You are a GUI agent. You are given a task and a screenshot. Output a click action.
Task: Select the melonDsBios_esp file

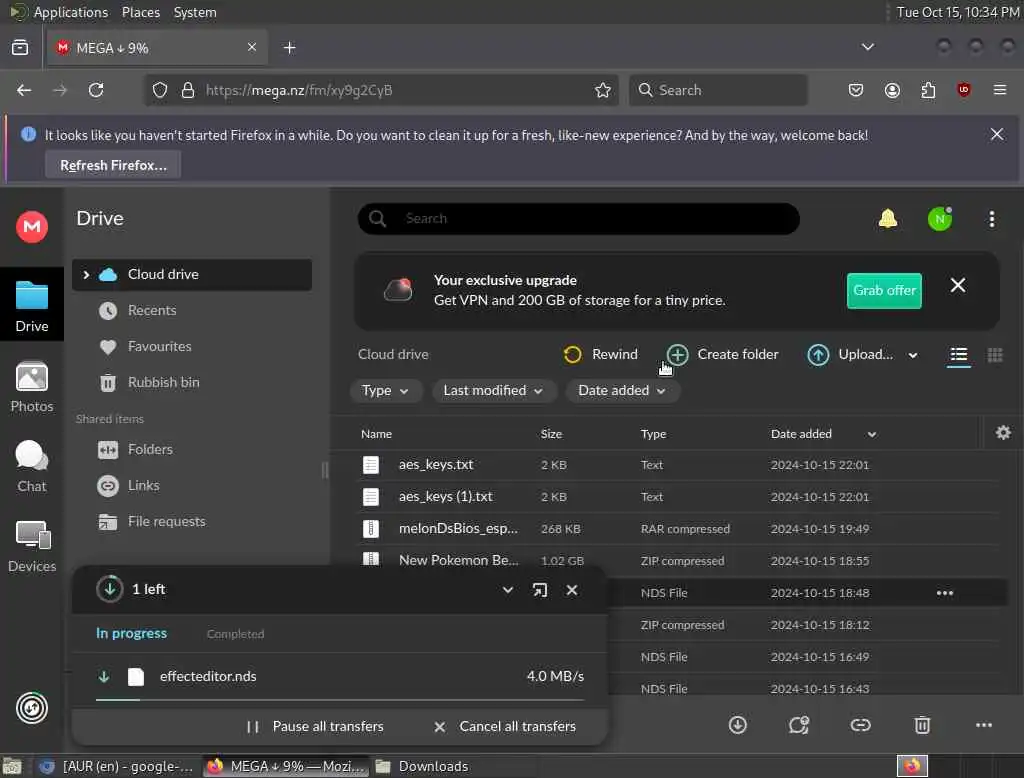[x=679, y=529]
